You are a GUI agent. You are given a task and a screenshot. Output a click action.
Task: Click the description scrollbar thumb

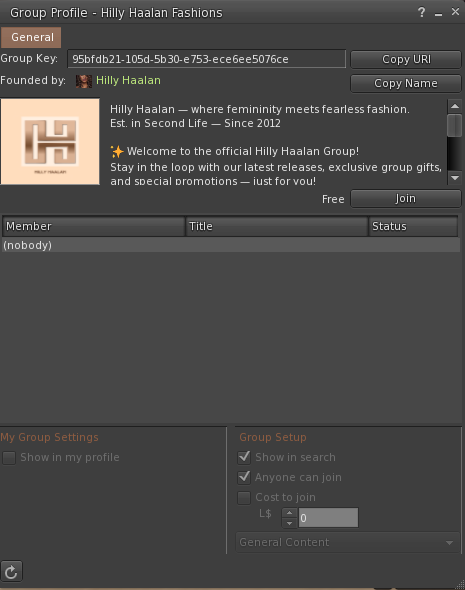(x=455, y=125)
